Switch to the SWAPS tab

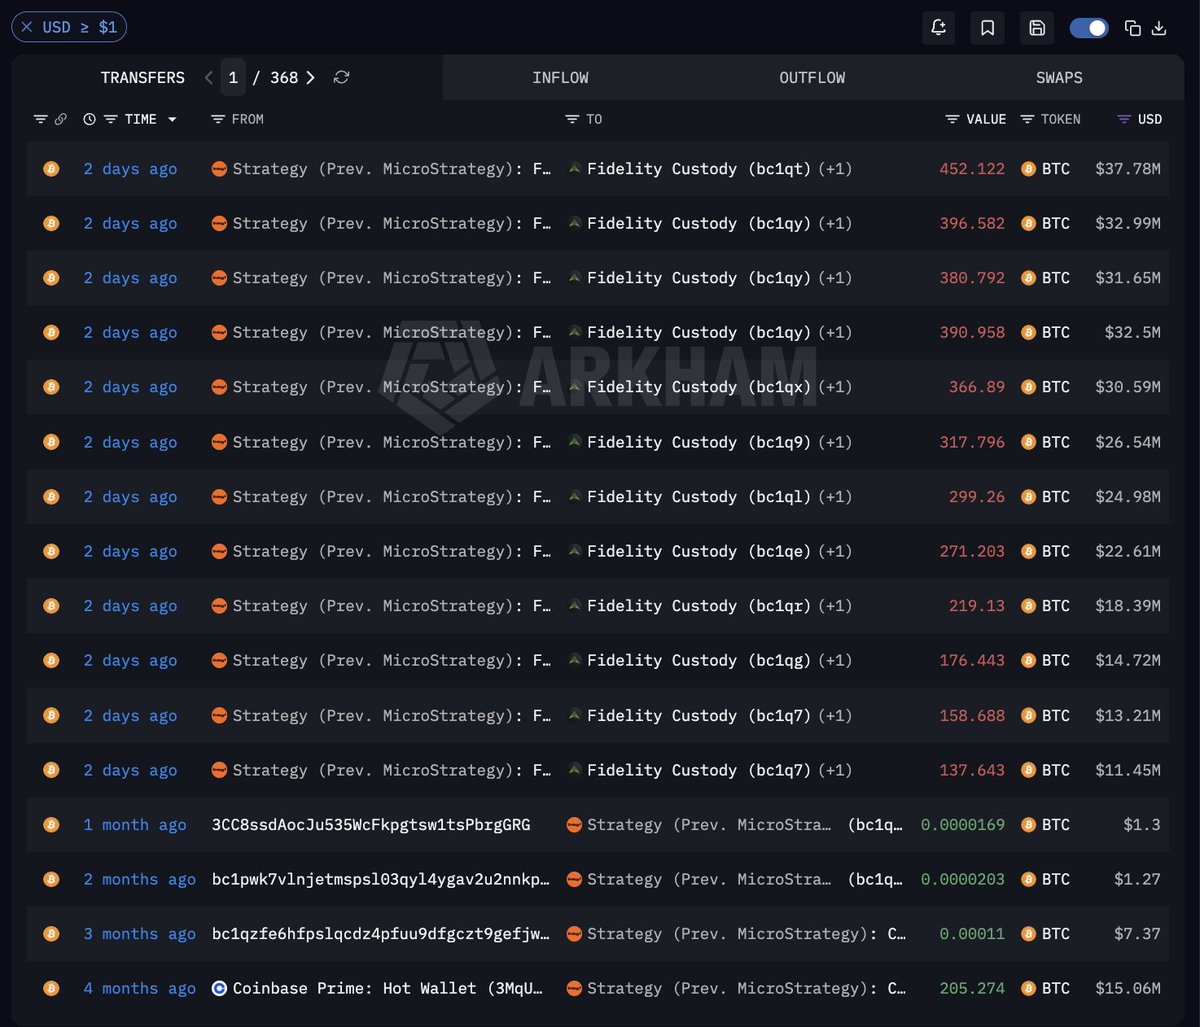click(1059, 78)
